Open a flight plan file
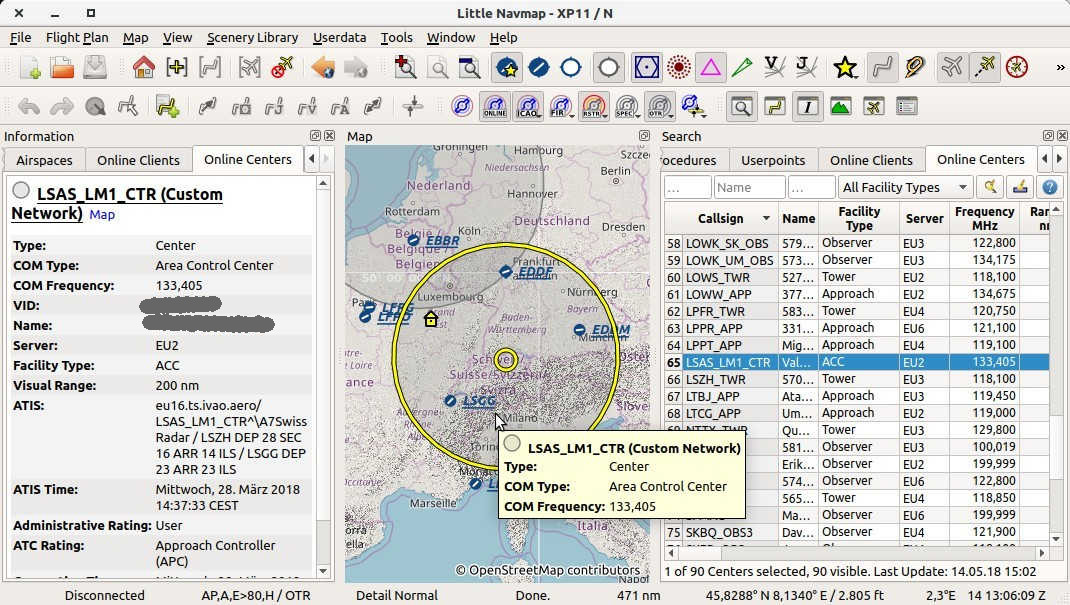This screenshot has height=605, width=1070. (x=62, y=68)
